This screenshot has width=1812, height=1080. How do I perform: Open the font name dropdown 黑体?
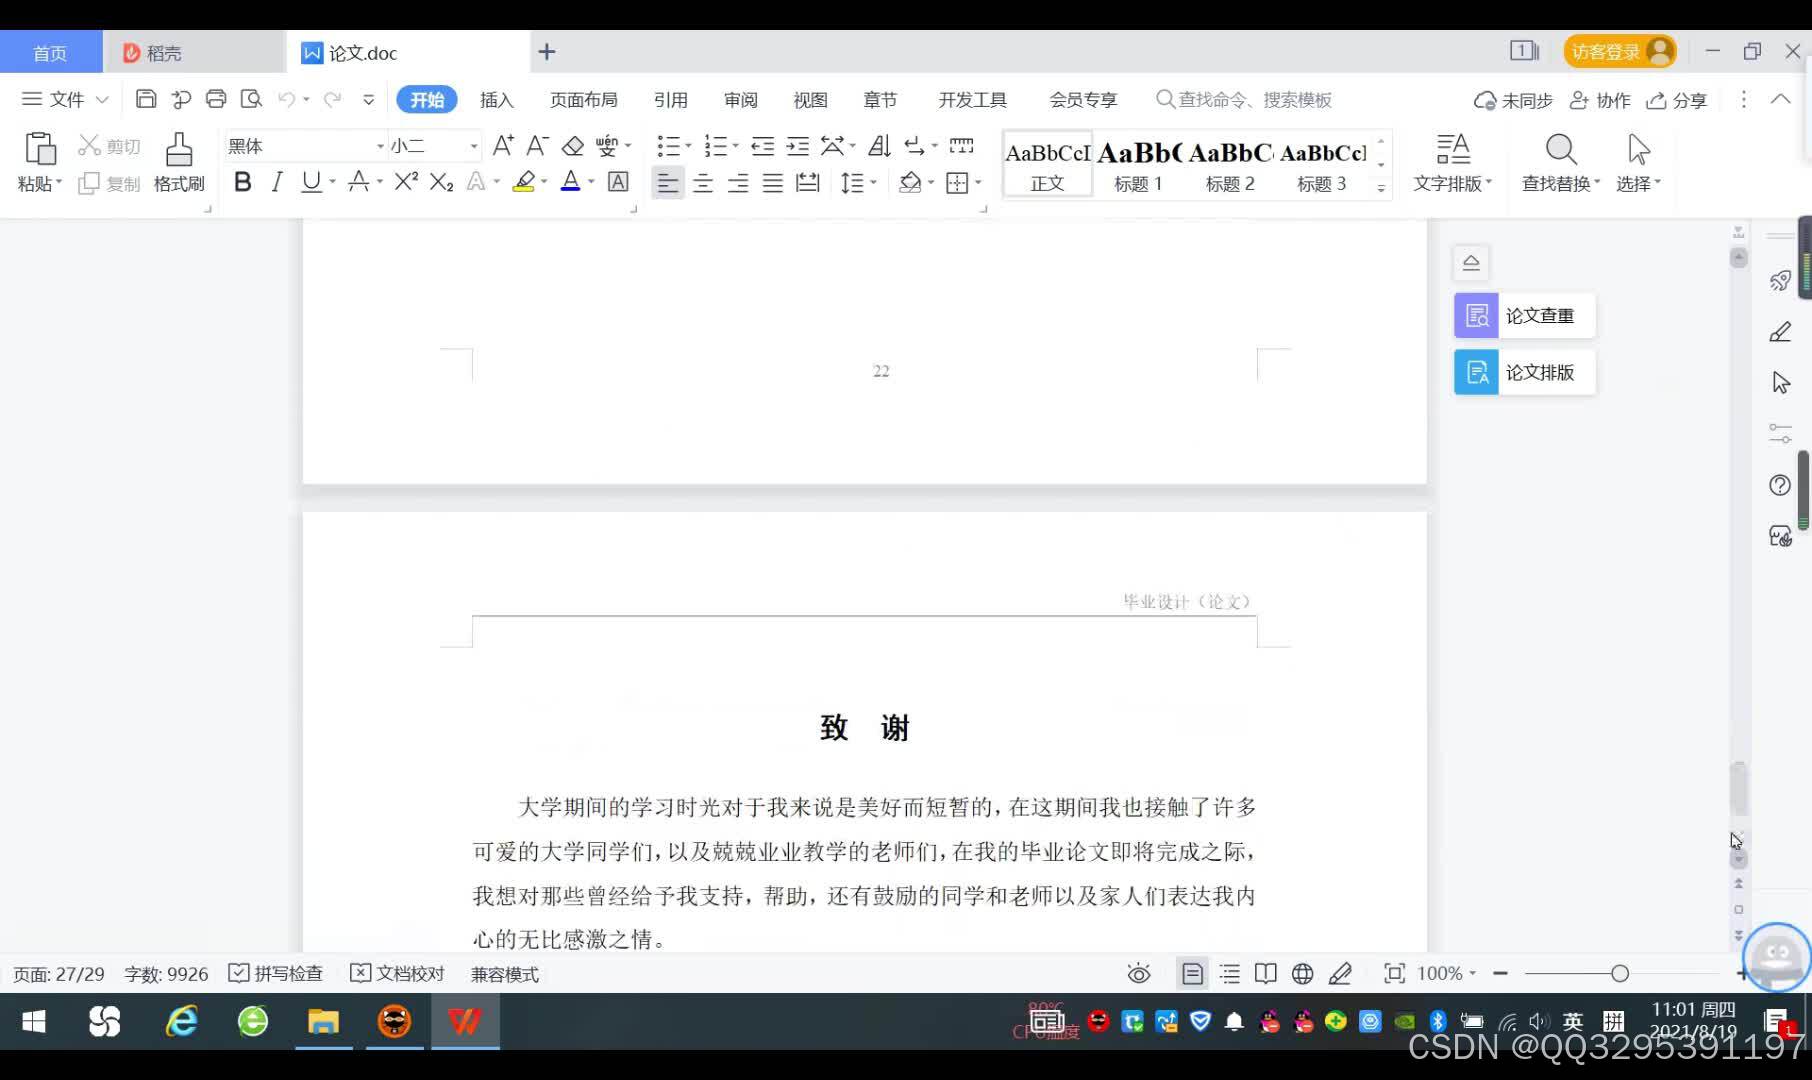pyautogui.click(x=380, y=146)
